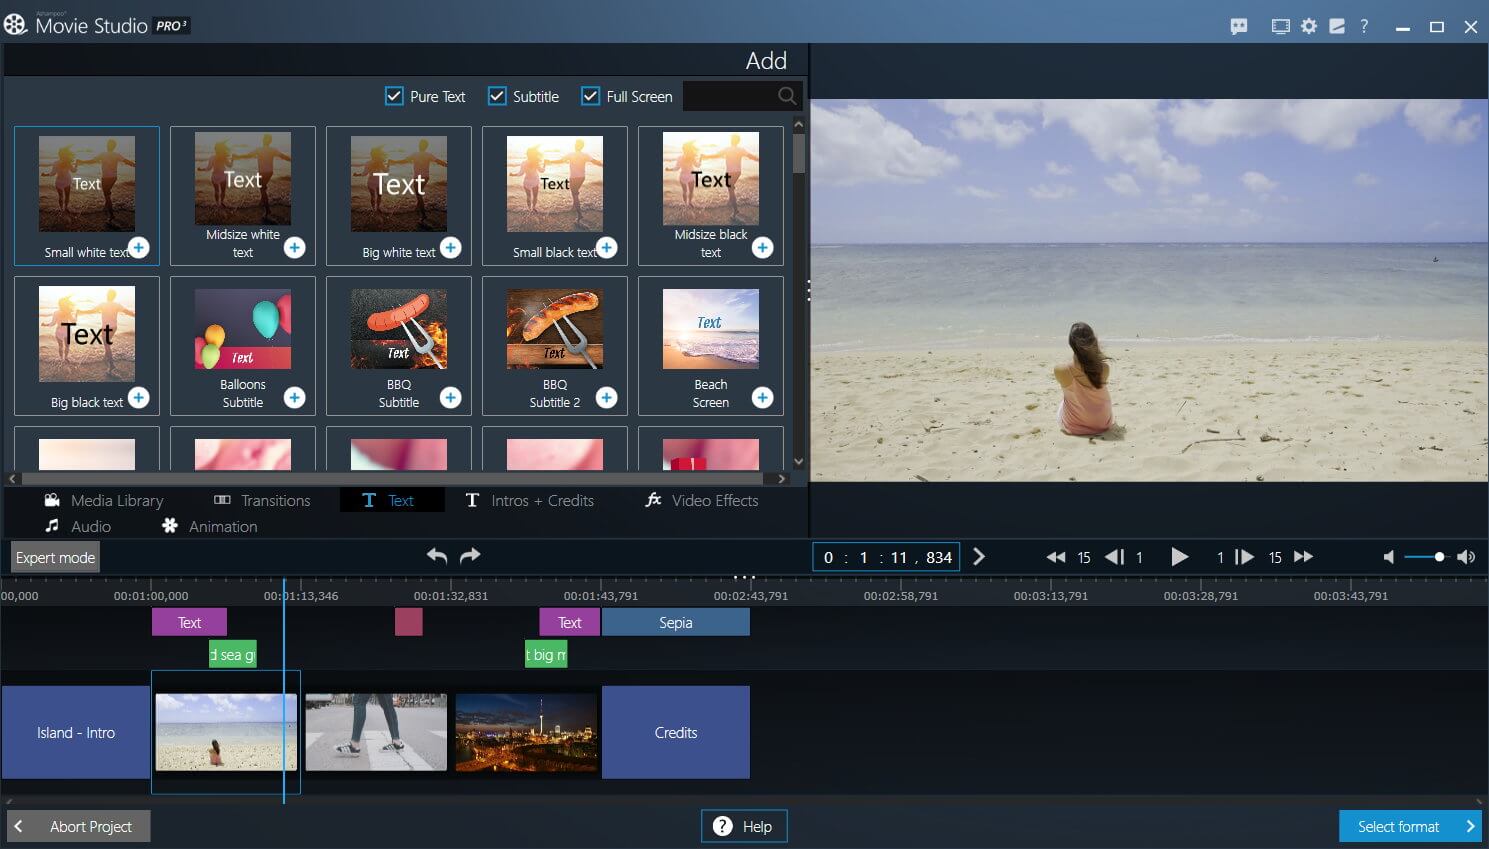Image resolution: width=1489 pixels, height=849 pixels.
Task: Open Select format with the arrow chevron
Action: click(1469, 826)
